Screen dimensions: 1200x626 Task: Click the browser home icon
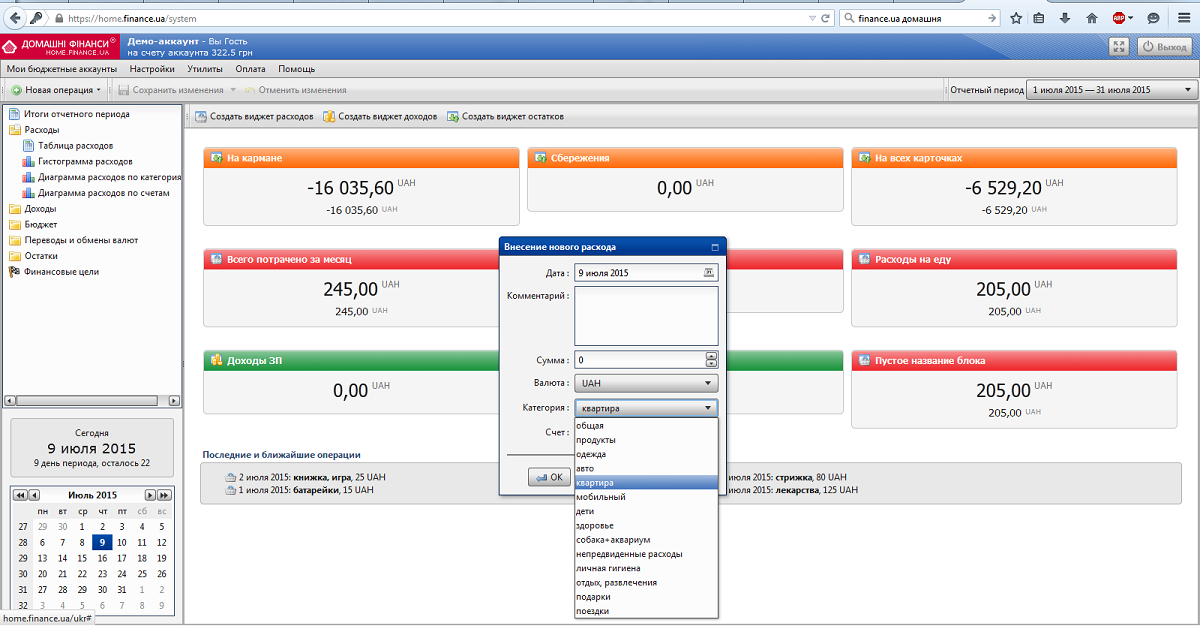[x=1092, y=18]
